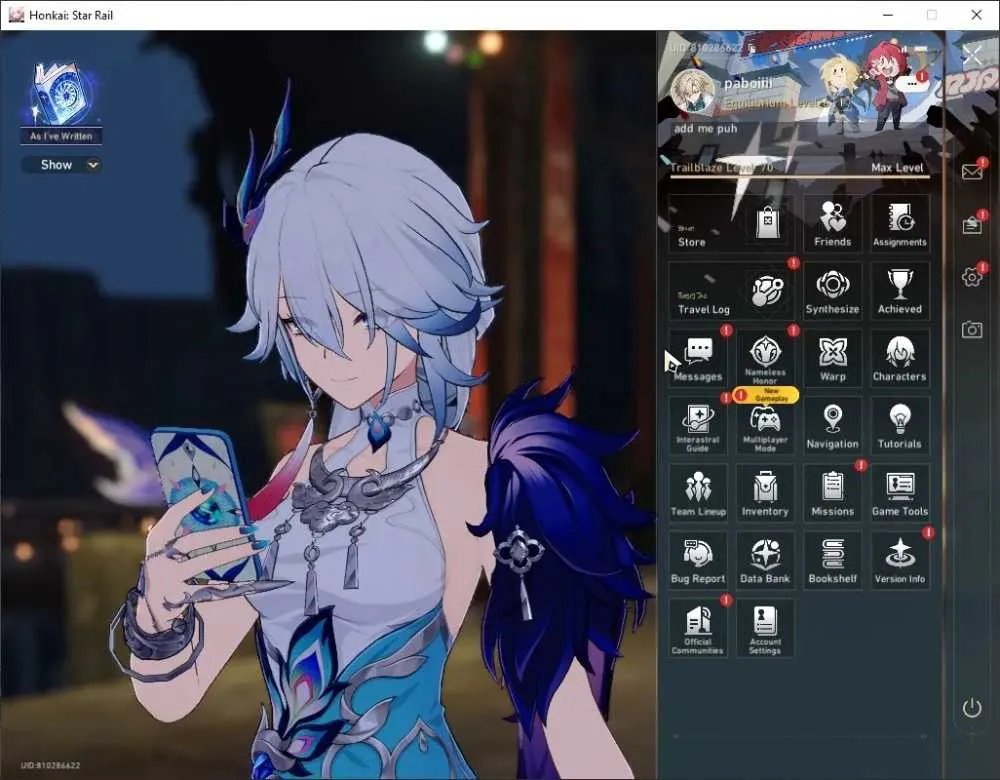Image resolution: width=1000 pixels, height=780 pixels.
Task: Click the 'Max Level' text
Action: pos(897,167)
